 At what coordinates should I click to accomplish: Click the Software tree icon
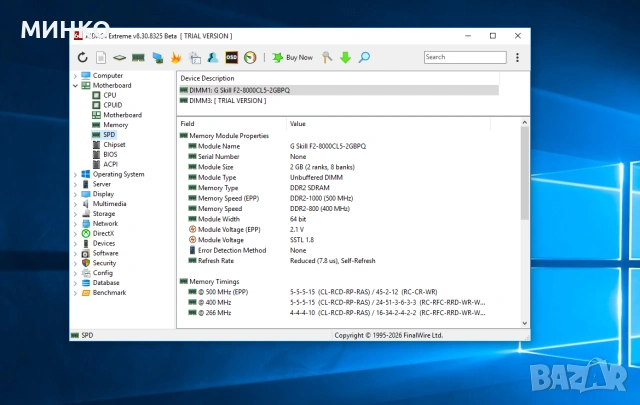click(86, 253)
